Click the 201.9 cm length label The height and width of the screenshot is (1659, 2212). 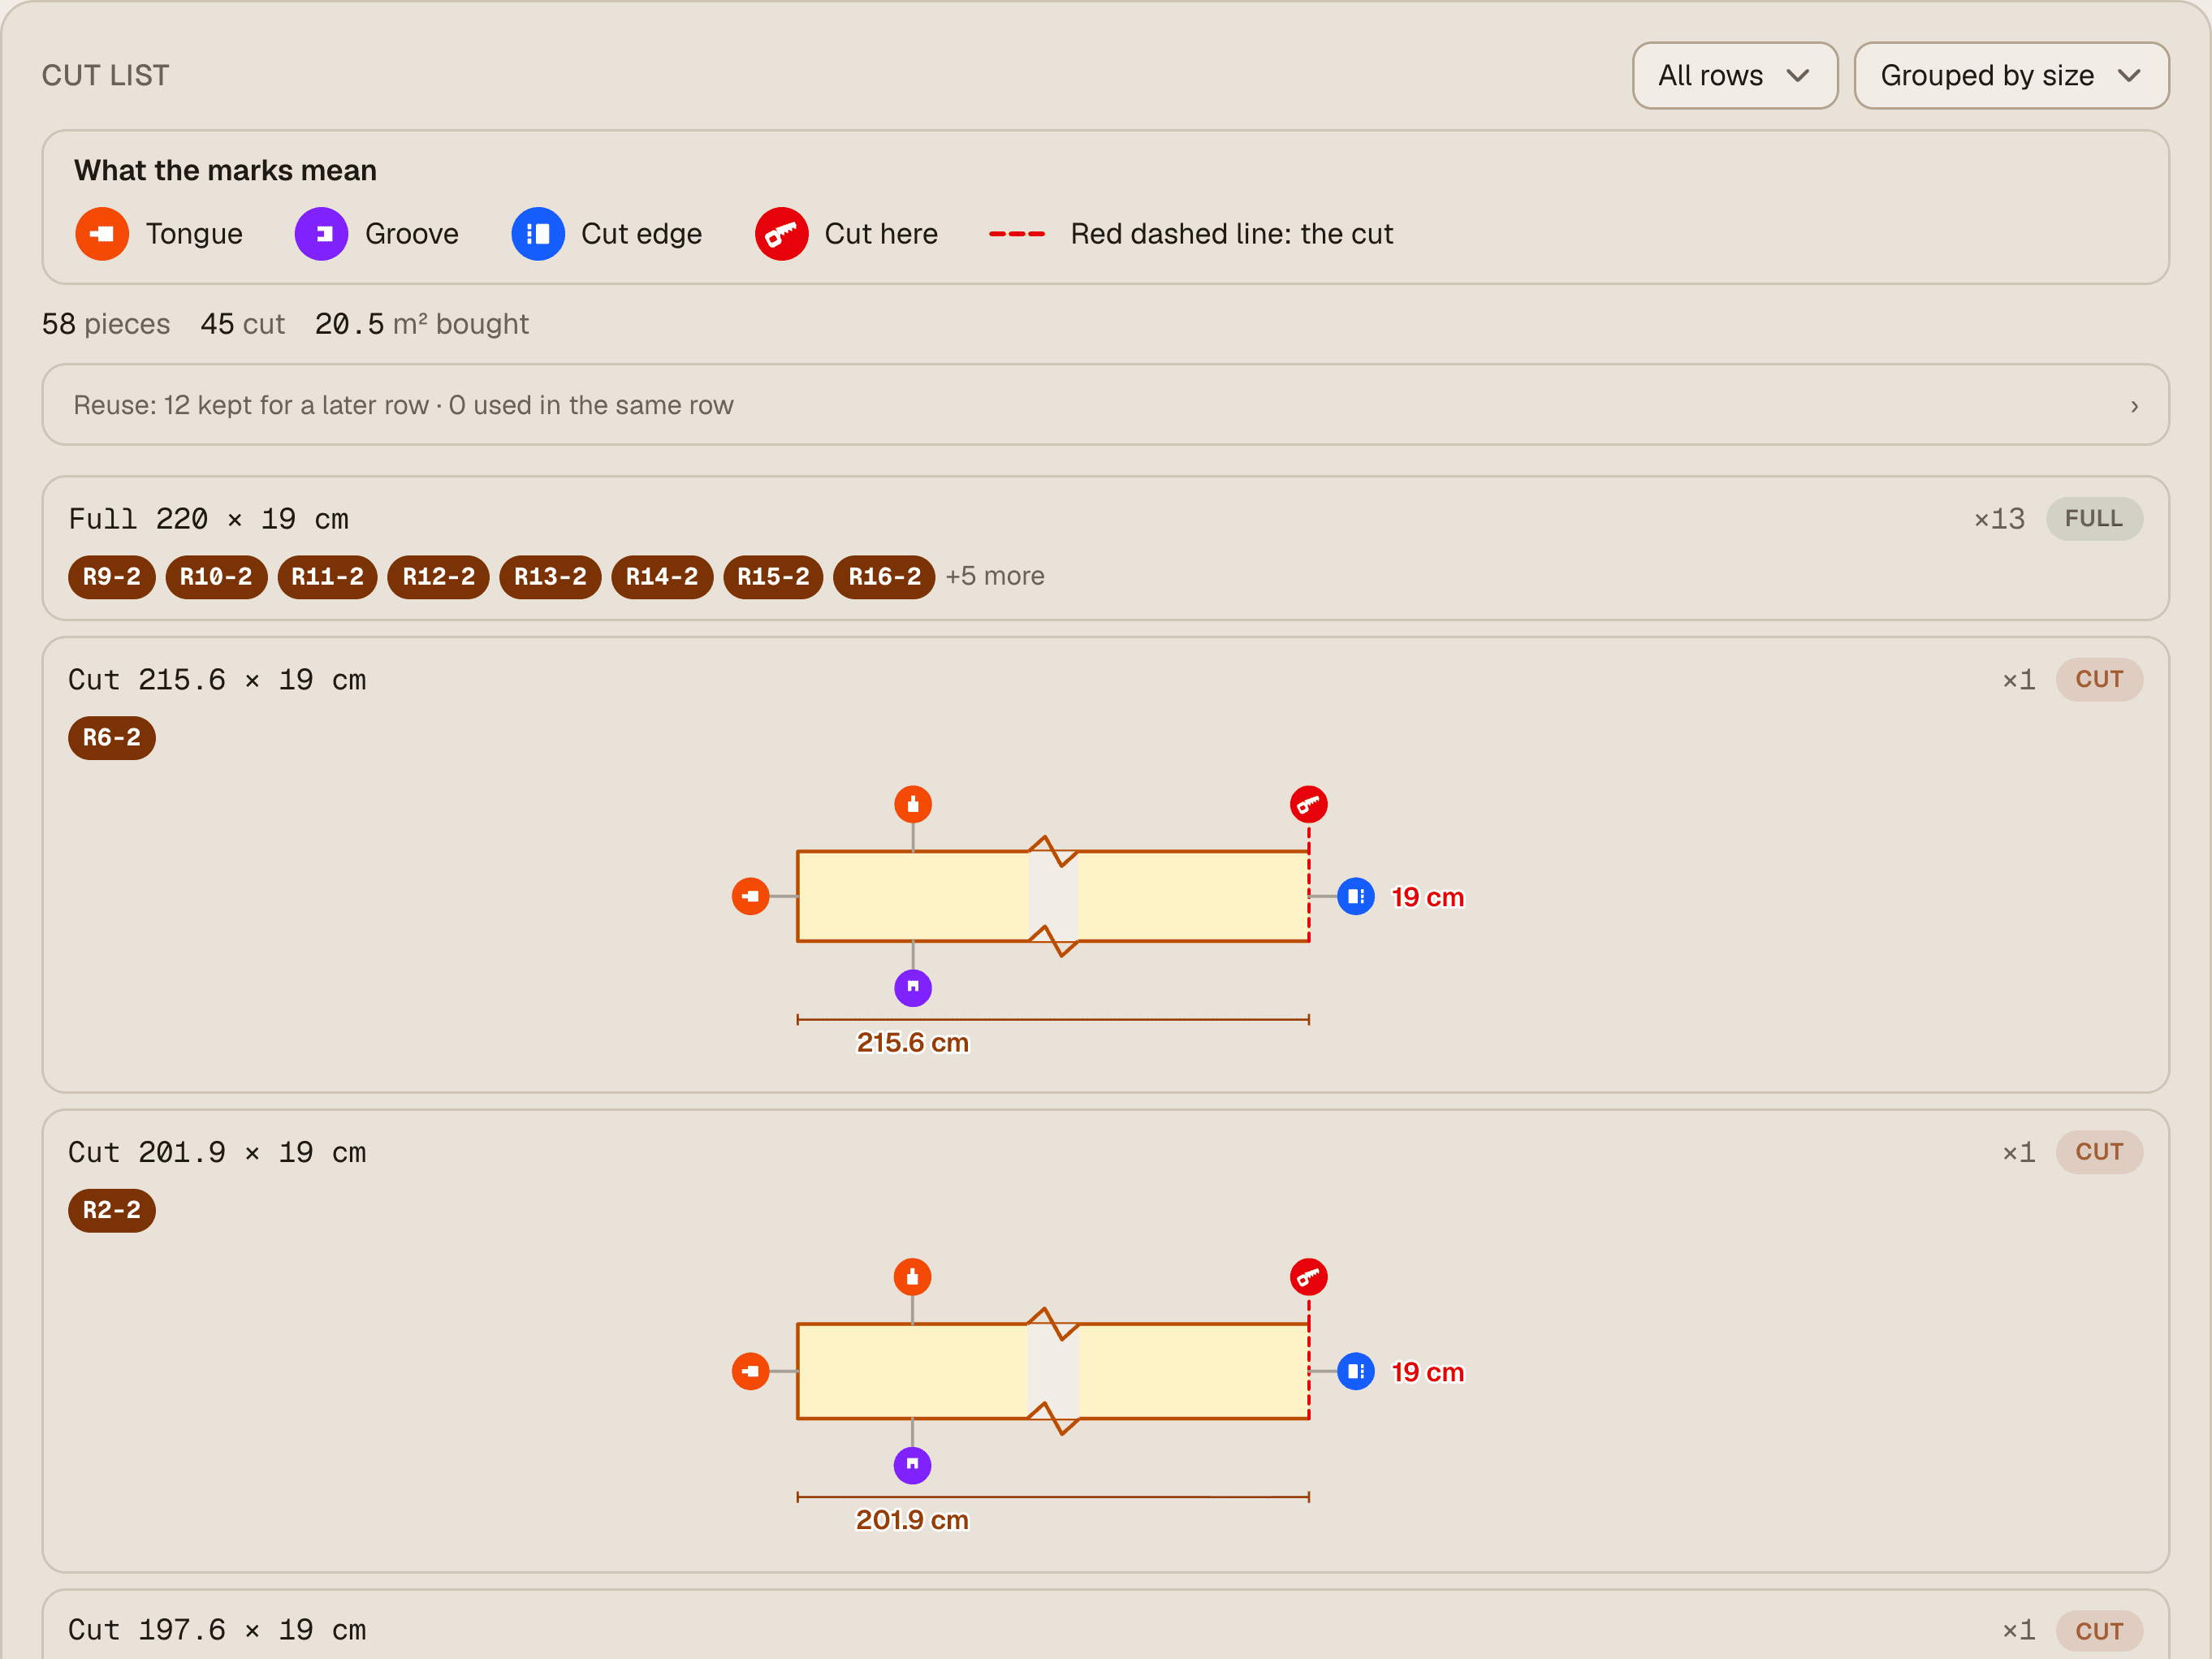point(912,1520)
